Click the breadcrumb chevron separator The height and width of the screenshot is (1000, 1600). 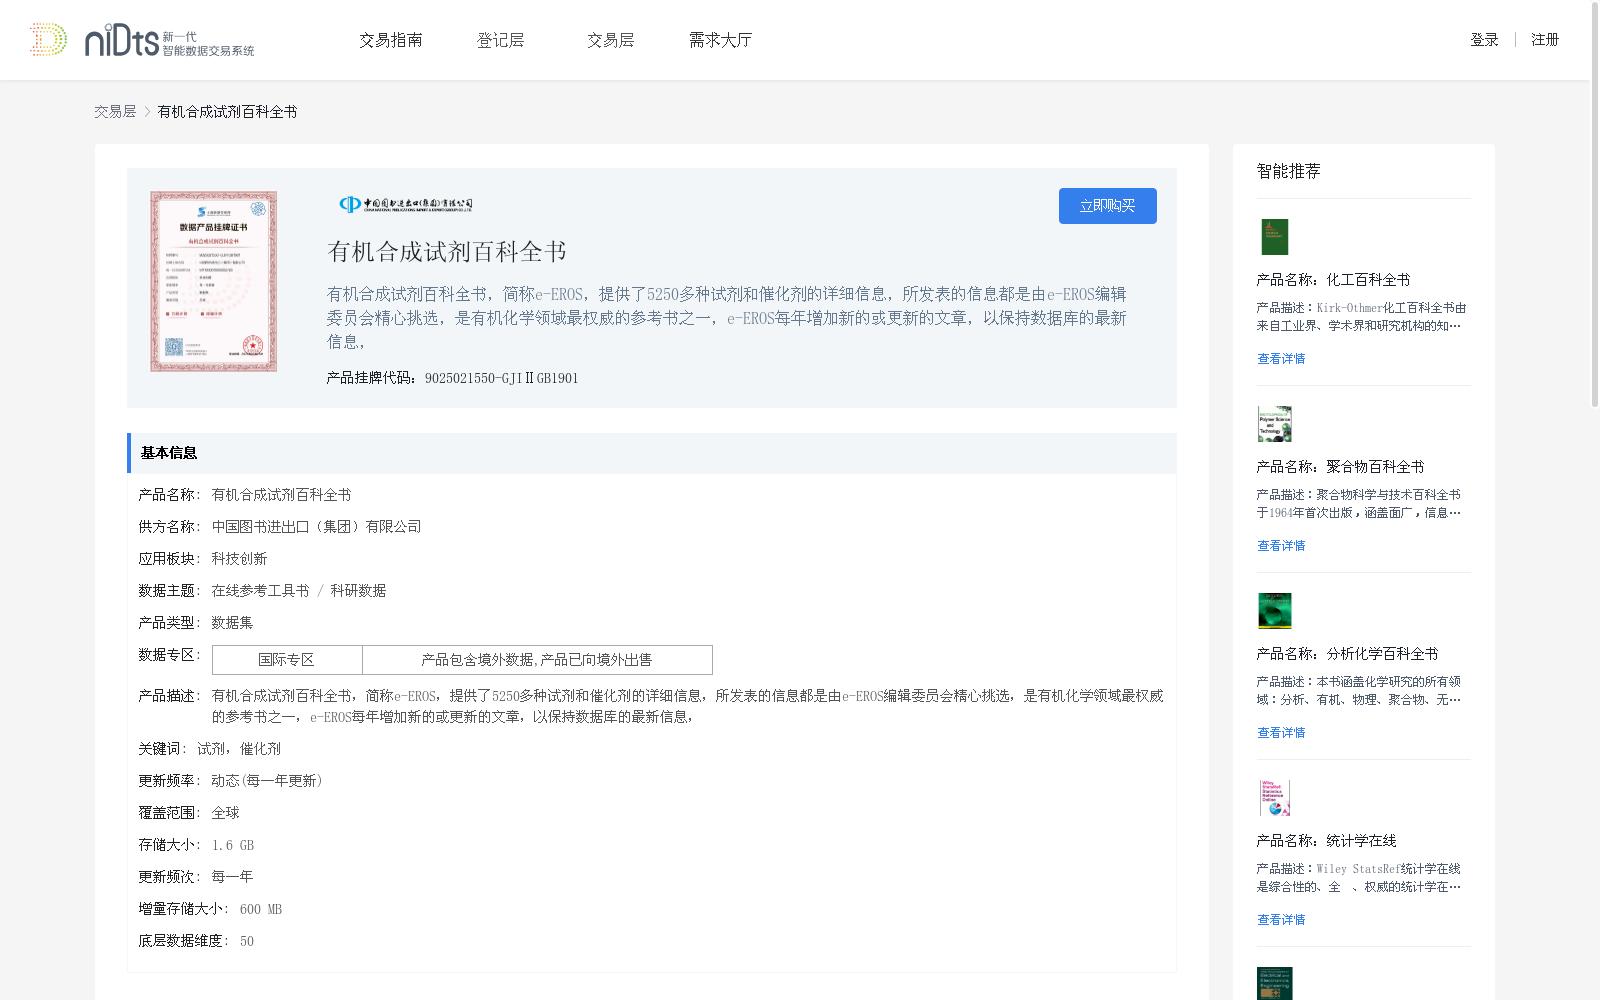point(147,112)
